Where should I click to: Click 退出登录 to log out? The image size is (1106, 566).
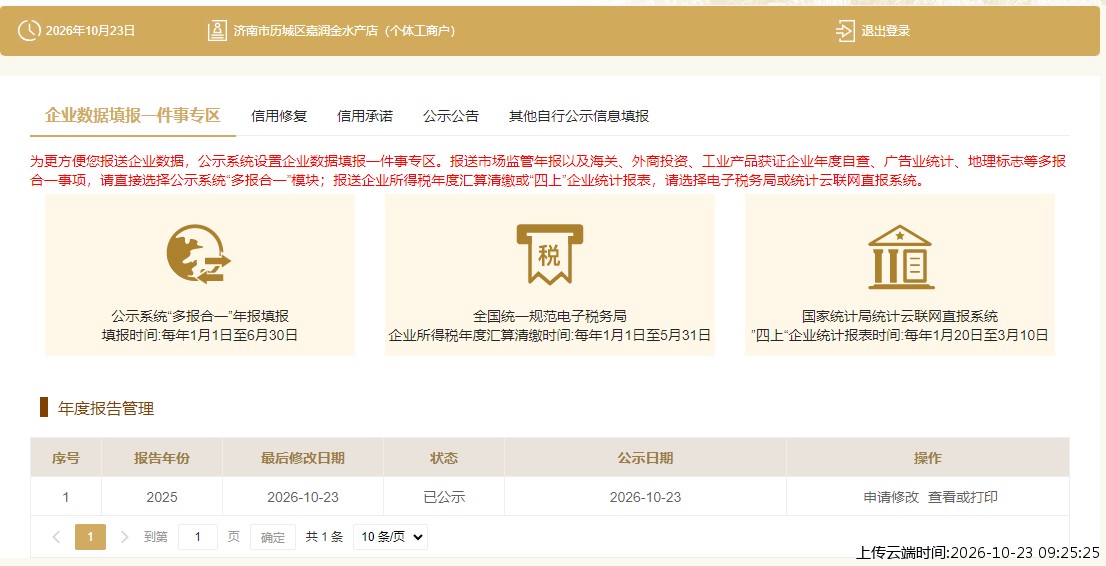click(885, 31)
